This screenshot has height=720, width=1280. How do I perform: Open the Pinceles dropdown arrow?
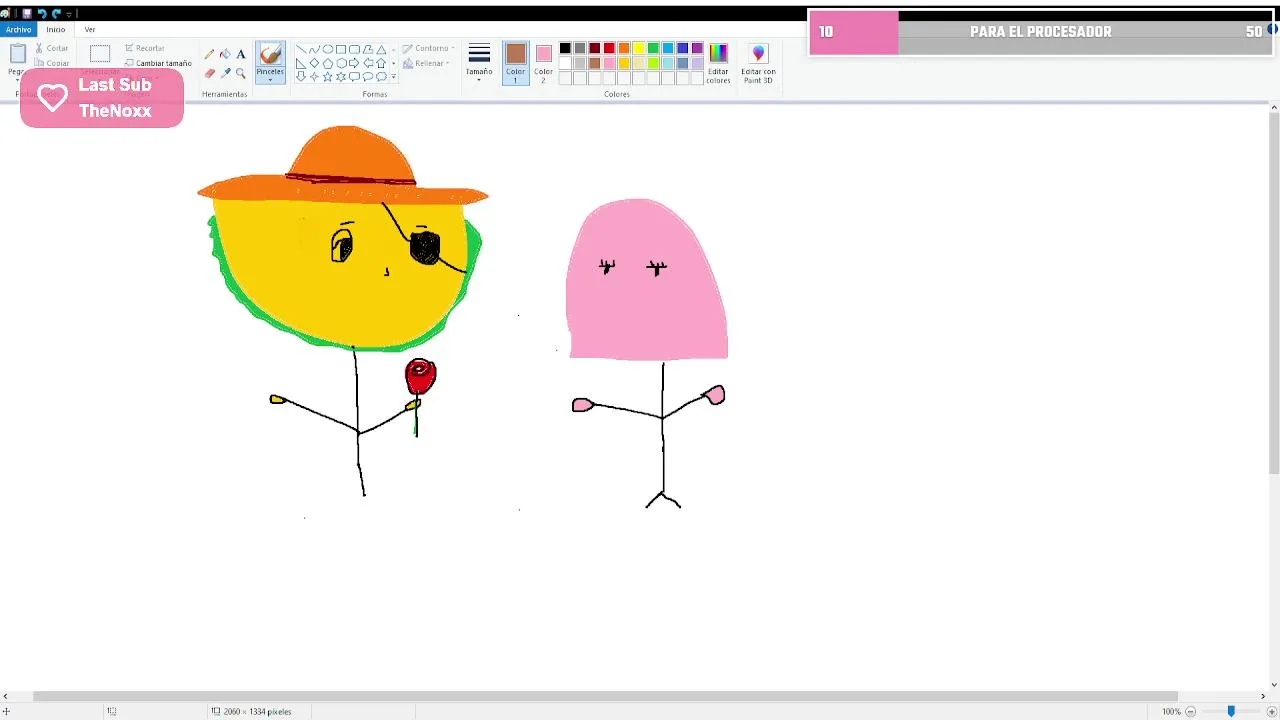(x=270, y=80)
